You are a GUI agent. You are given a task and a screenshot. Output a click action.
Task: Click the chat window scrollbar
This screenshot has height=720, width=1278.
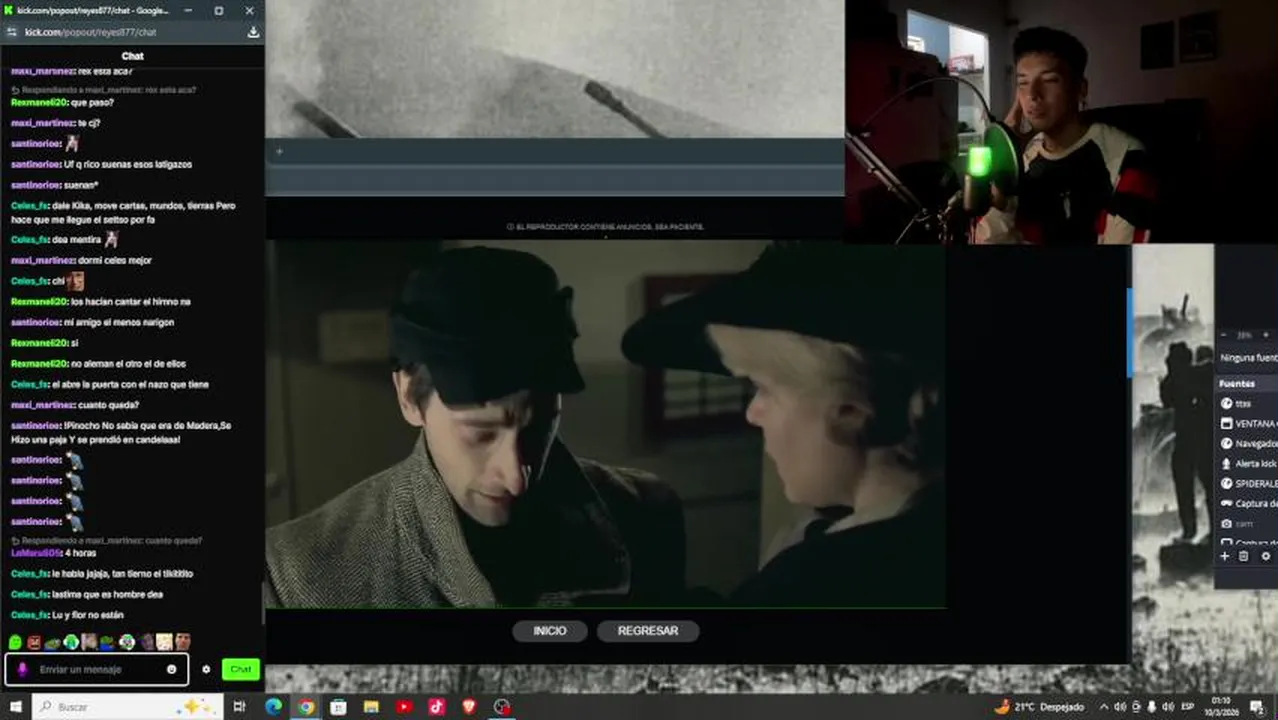point(262,603)
